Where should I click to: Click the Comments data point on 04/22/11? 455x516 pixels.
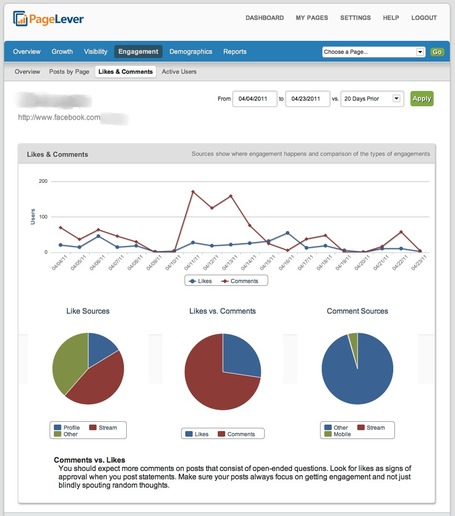(401, 232)
